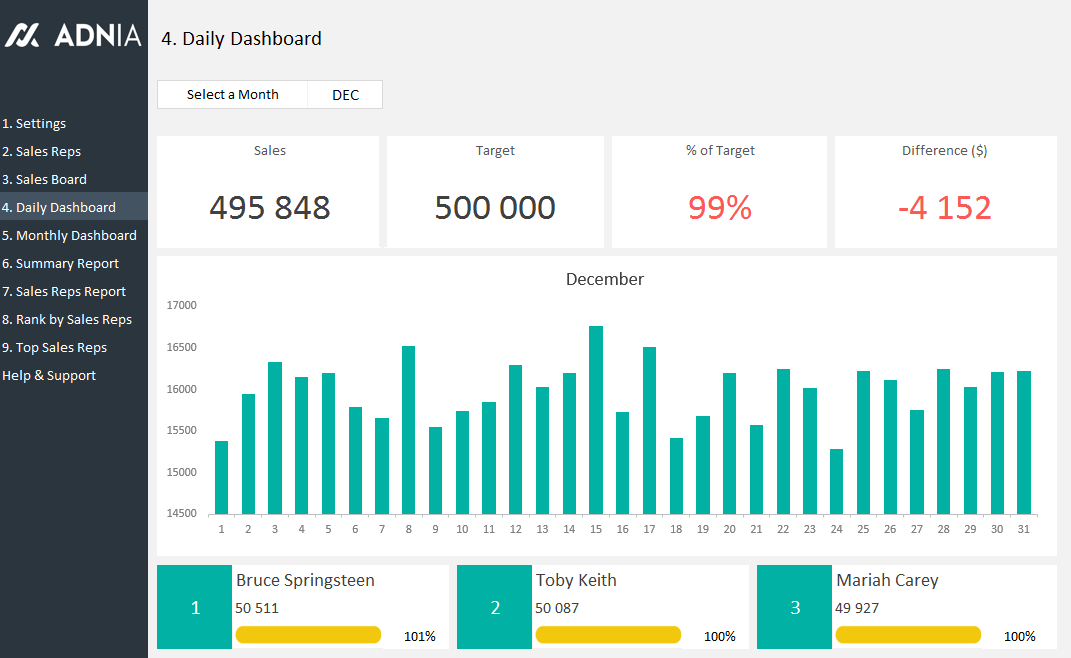Go to Rank by Sales Reps
Screen dimensions: 1071x658
[67, 320]
